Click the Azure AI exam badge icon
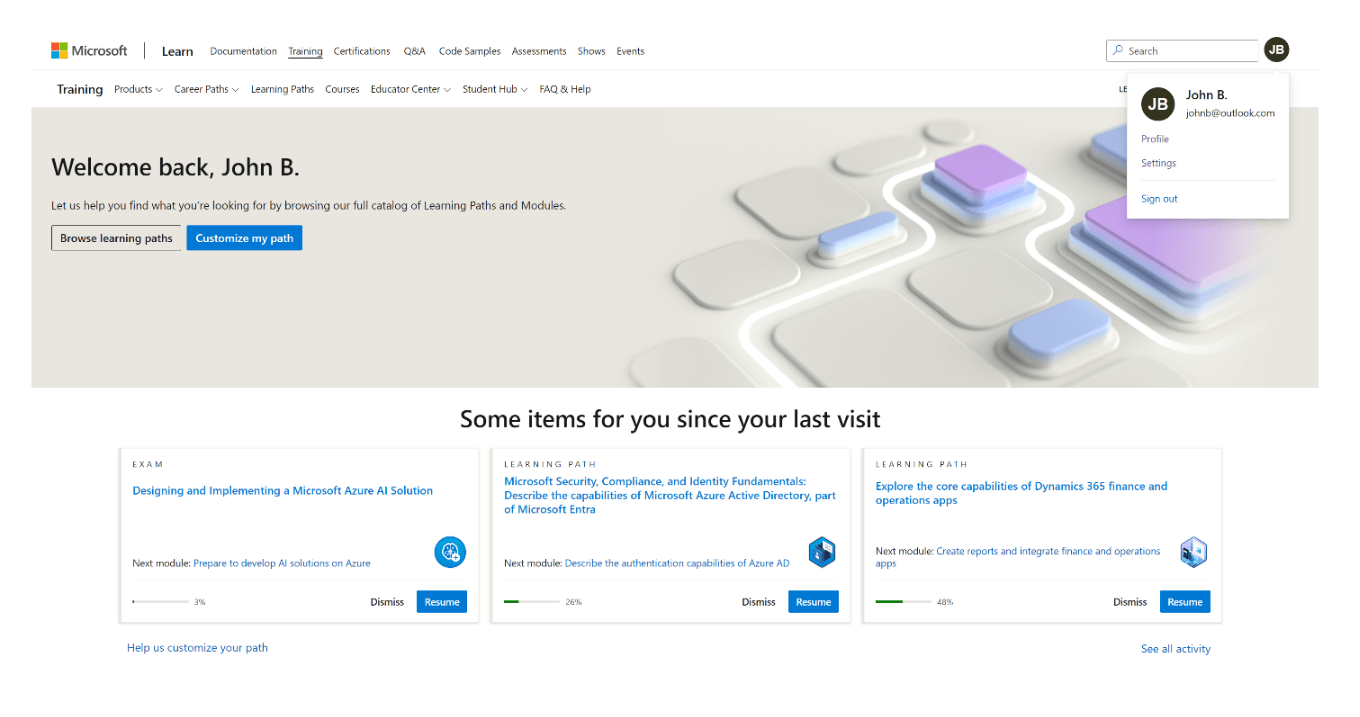This screenshot has height=717, width=1360. tap(450, 552)
